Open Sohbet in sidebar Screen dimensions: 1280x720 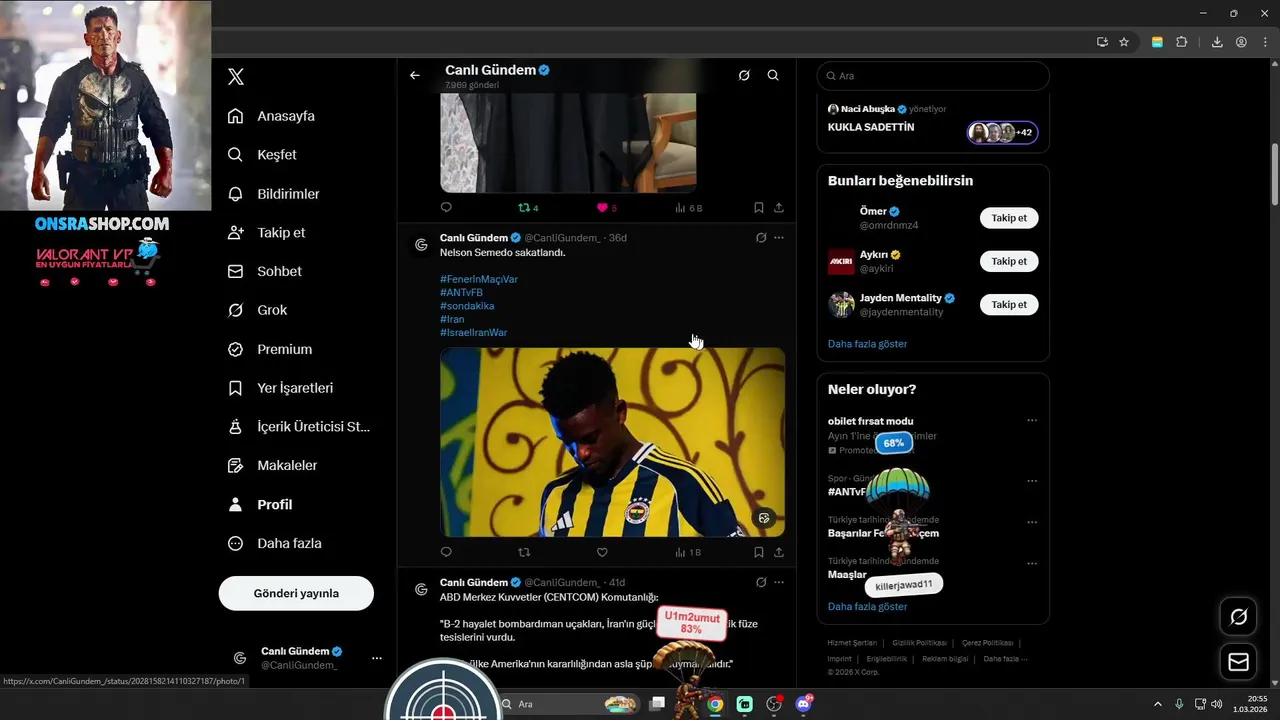tap(266, 271)
